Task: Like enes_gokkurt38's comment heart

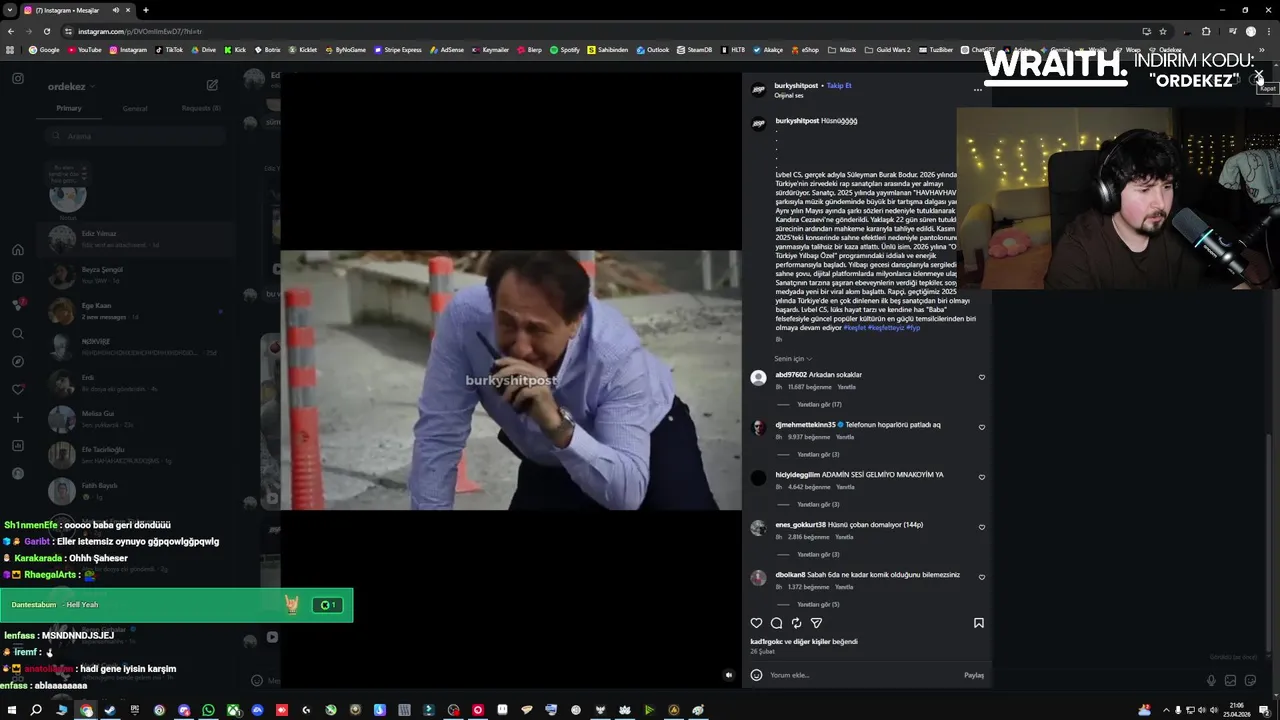Action: pyautogui.click(x=982, y=527)
